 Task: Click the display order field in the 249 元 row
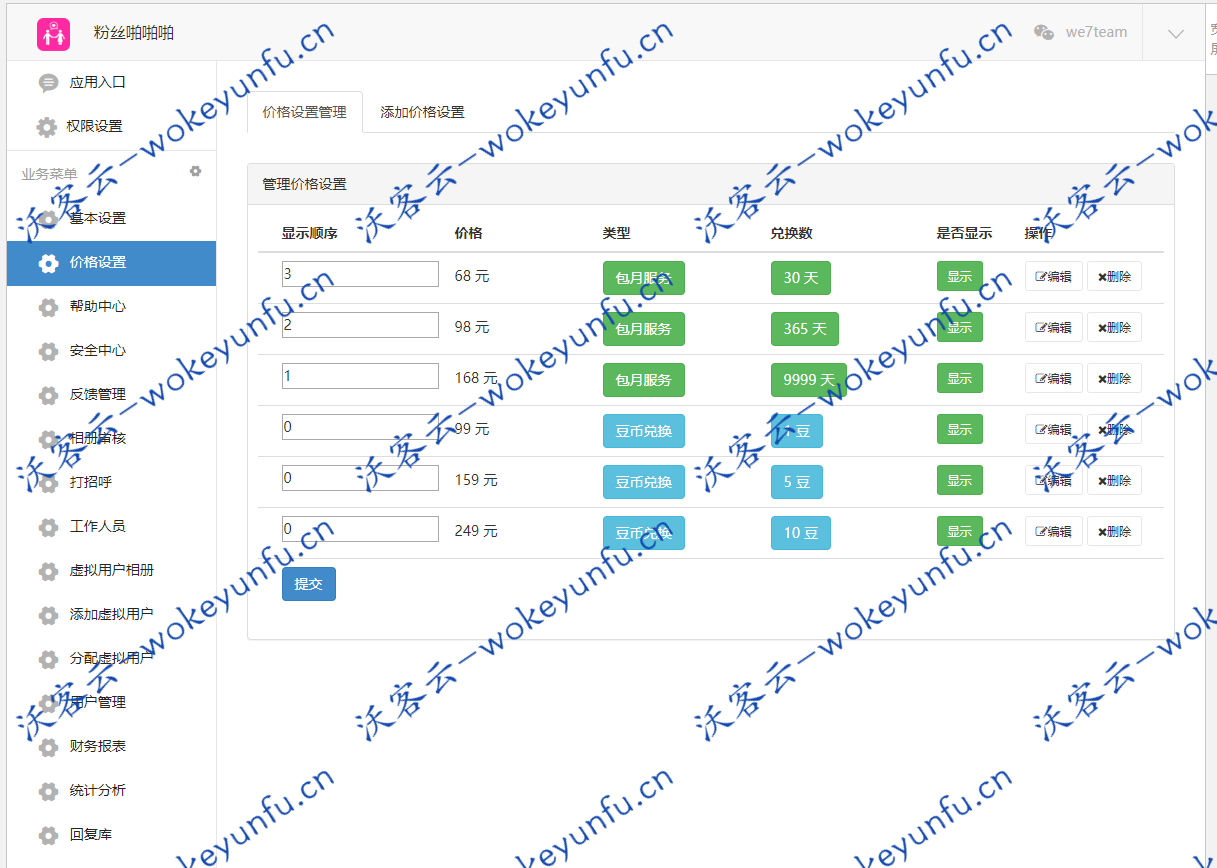(x=360, y=529)
